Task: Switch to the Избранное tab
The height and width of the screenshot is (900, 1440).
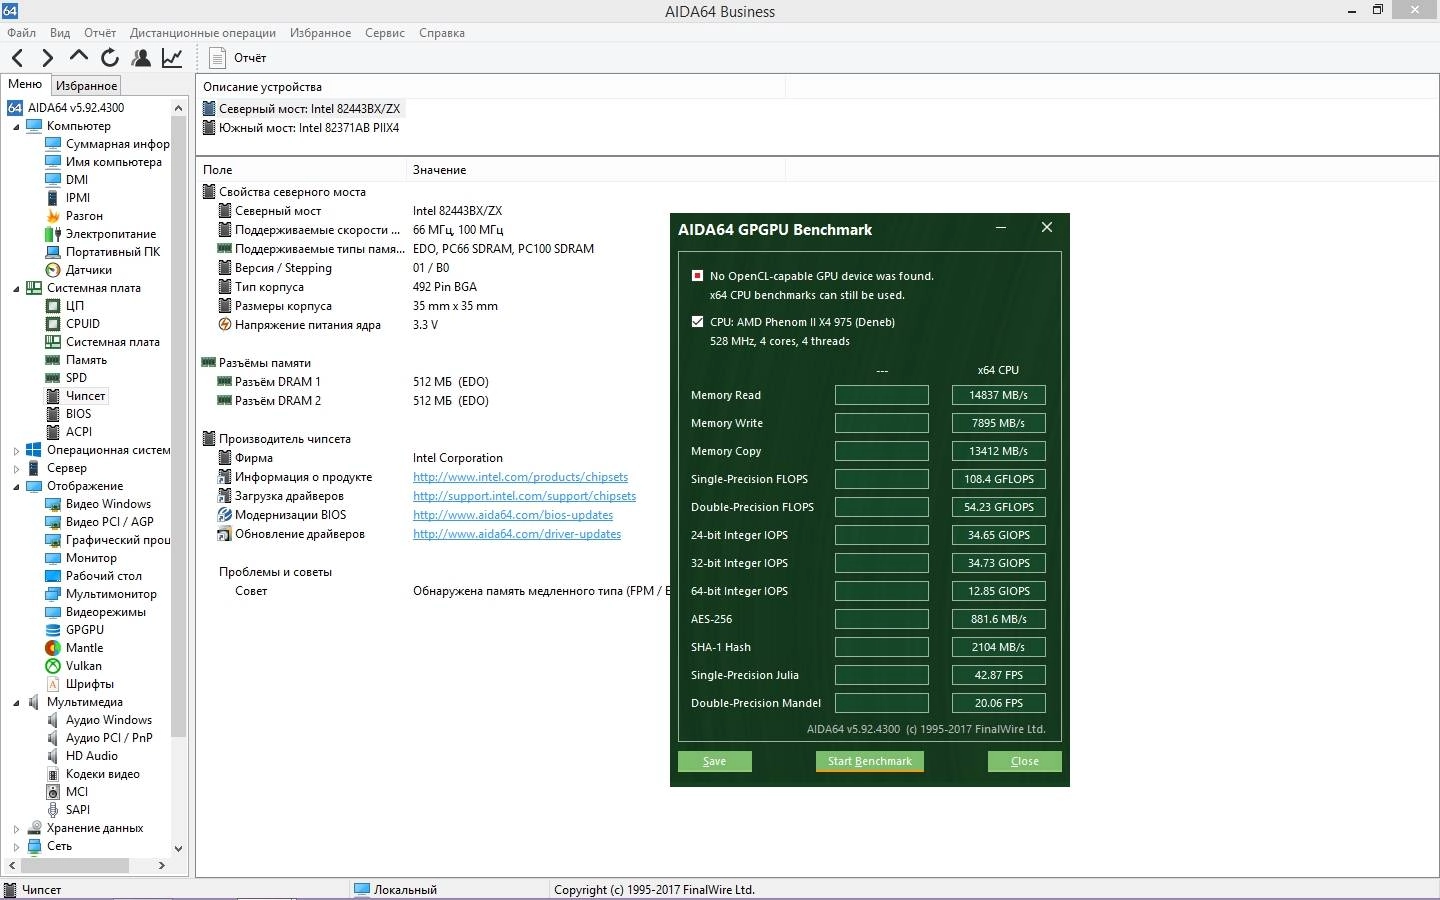Action: tap(86, 86)
